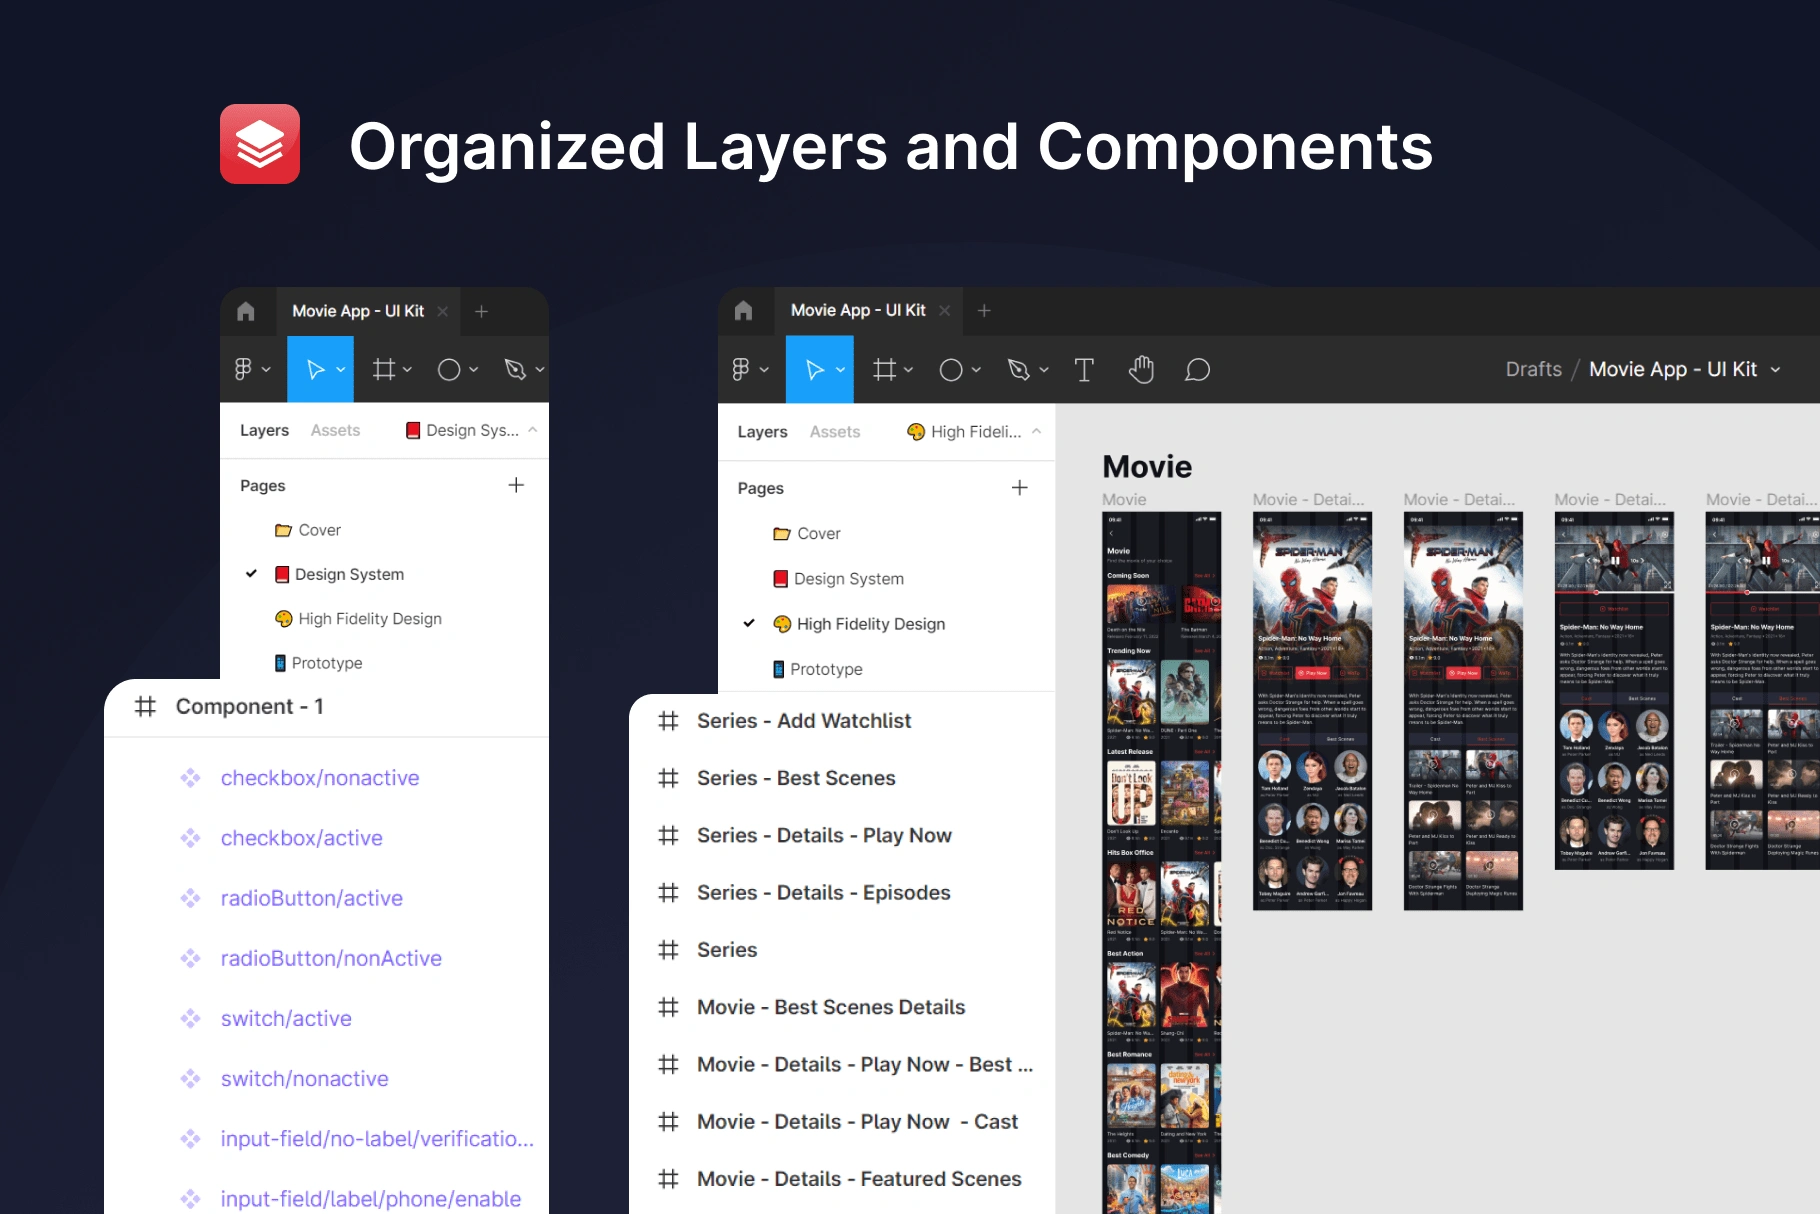This screenshot has width=1820, height=1214.
Task: Click the home icon in left Figma window
Action: pyautogui.click(x=246, y=311)
